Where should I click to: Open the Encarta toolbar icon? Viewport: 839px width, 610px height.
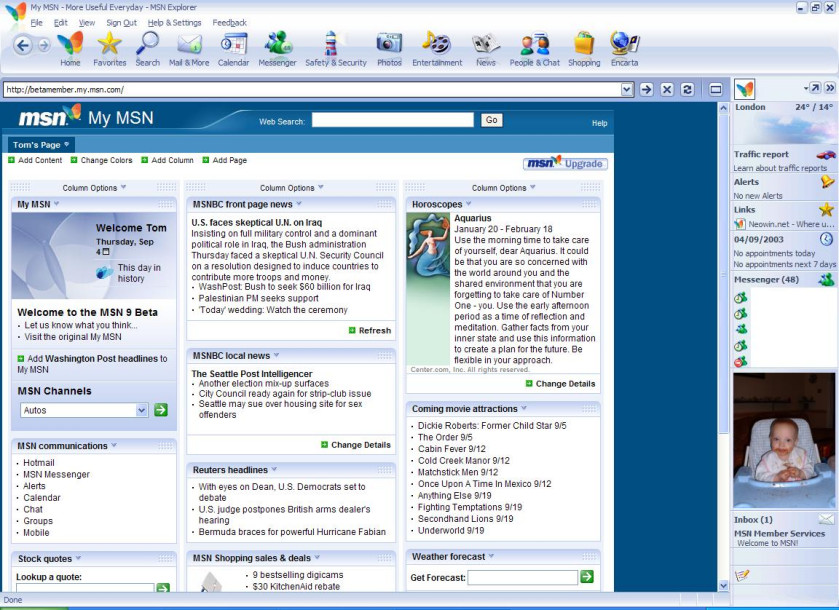point(624,45)
